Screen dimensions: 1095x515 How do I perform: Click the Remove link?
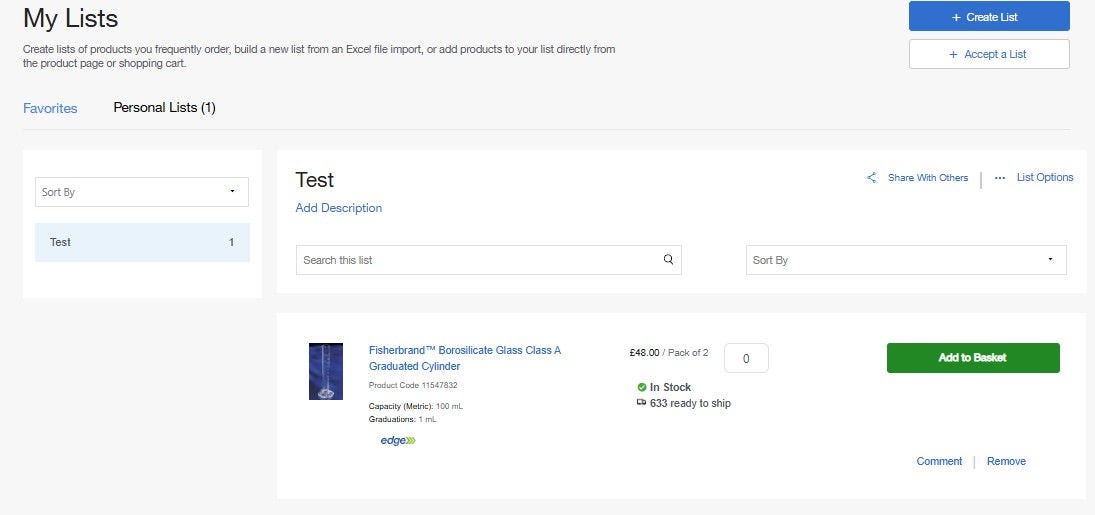click(1006, 461)
